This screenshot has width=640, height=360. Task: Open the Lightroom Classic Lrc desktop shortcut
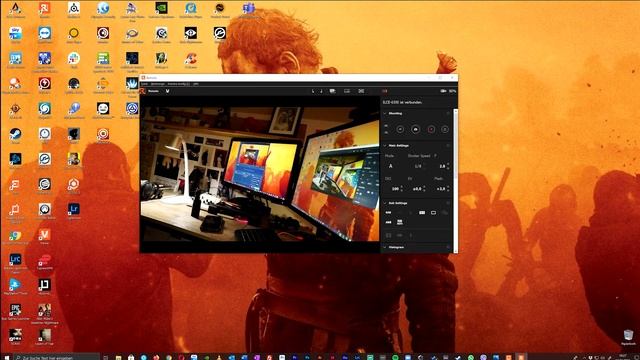[x=15, y=262]
